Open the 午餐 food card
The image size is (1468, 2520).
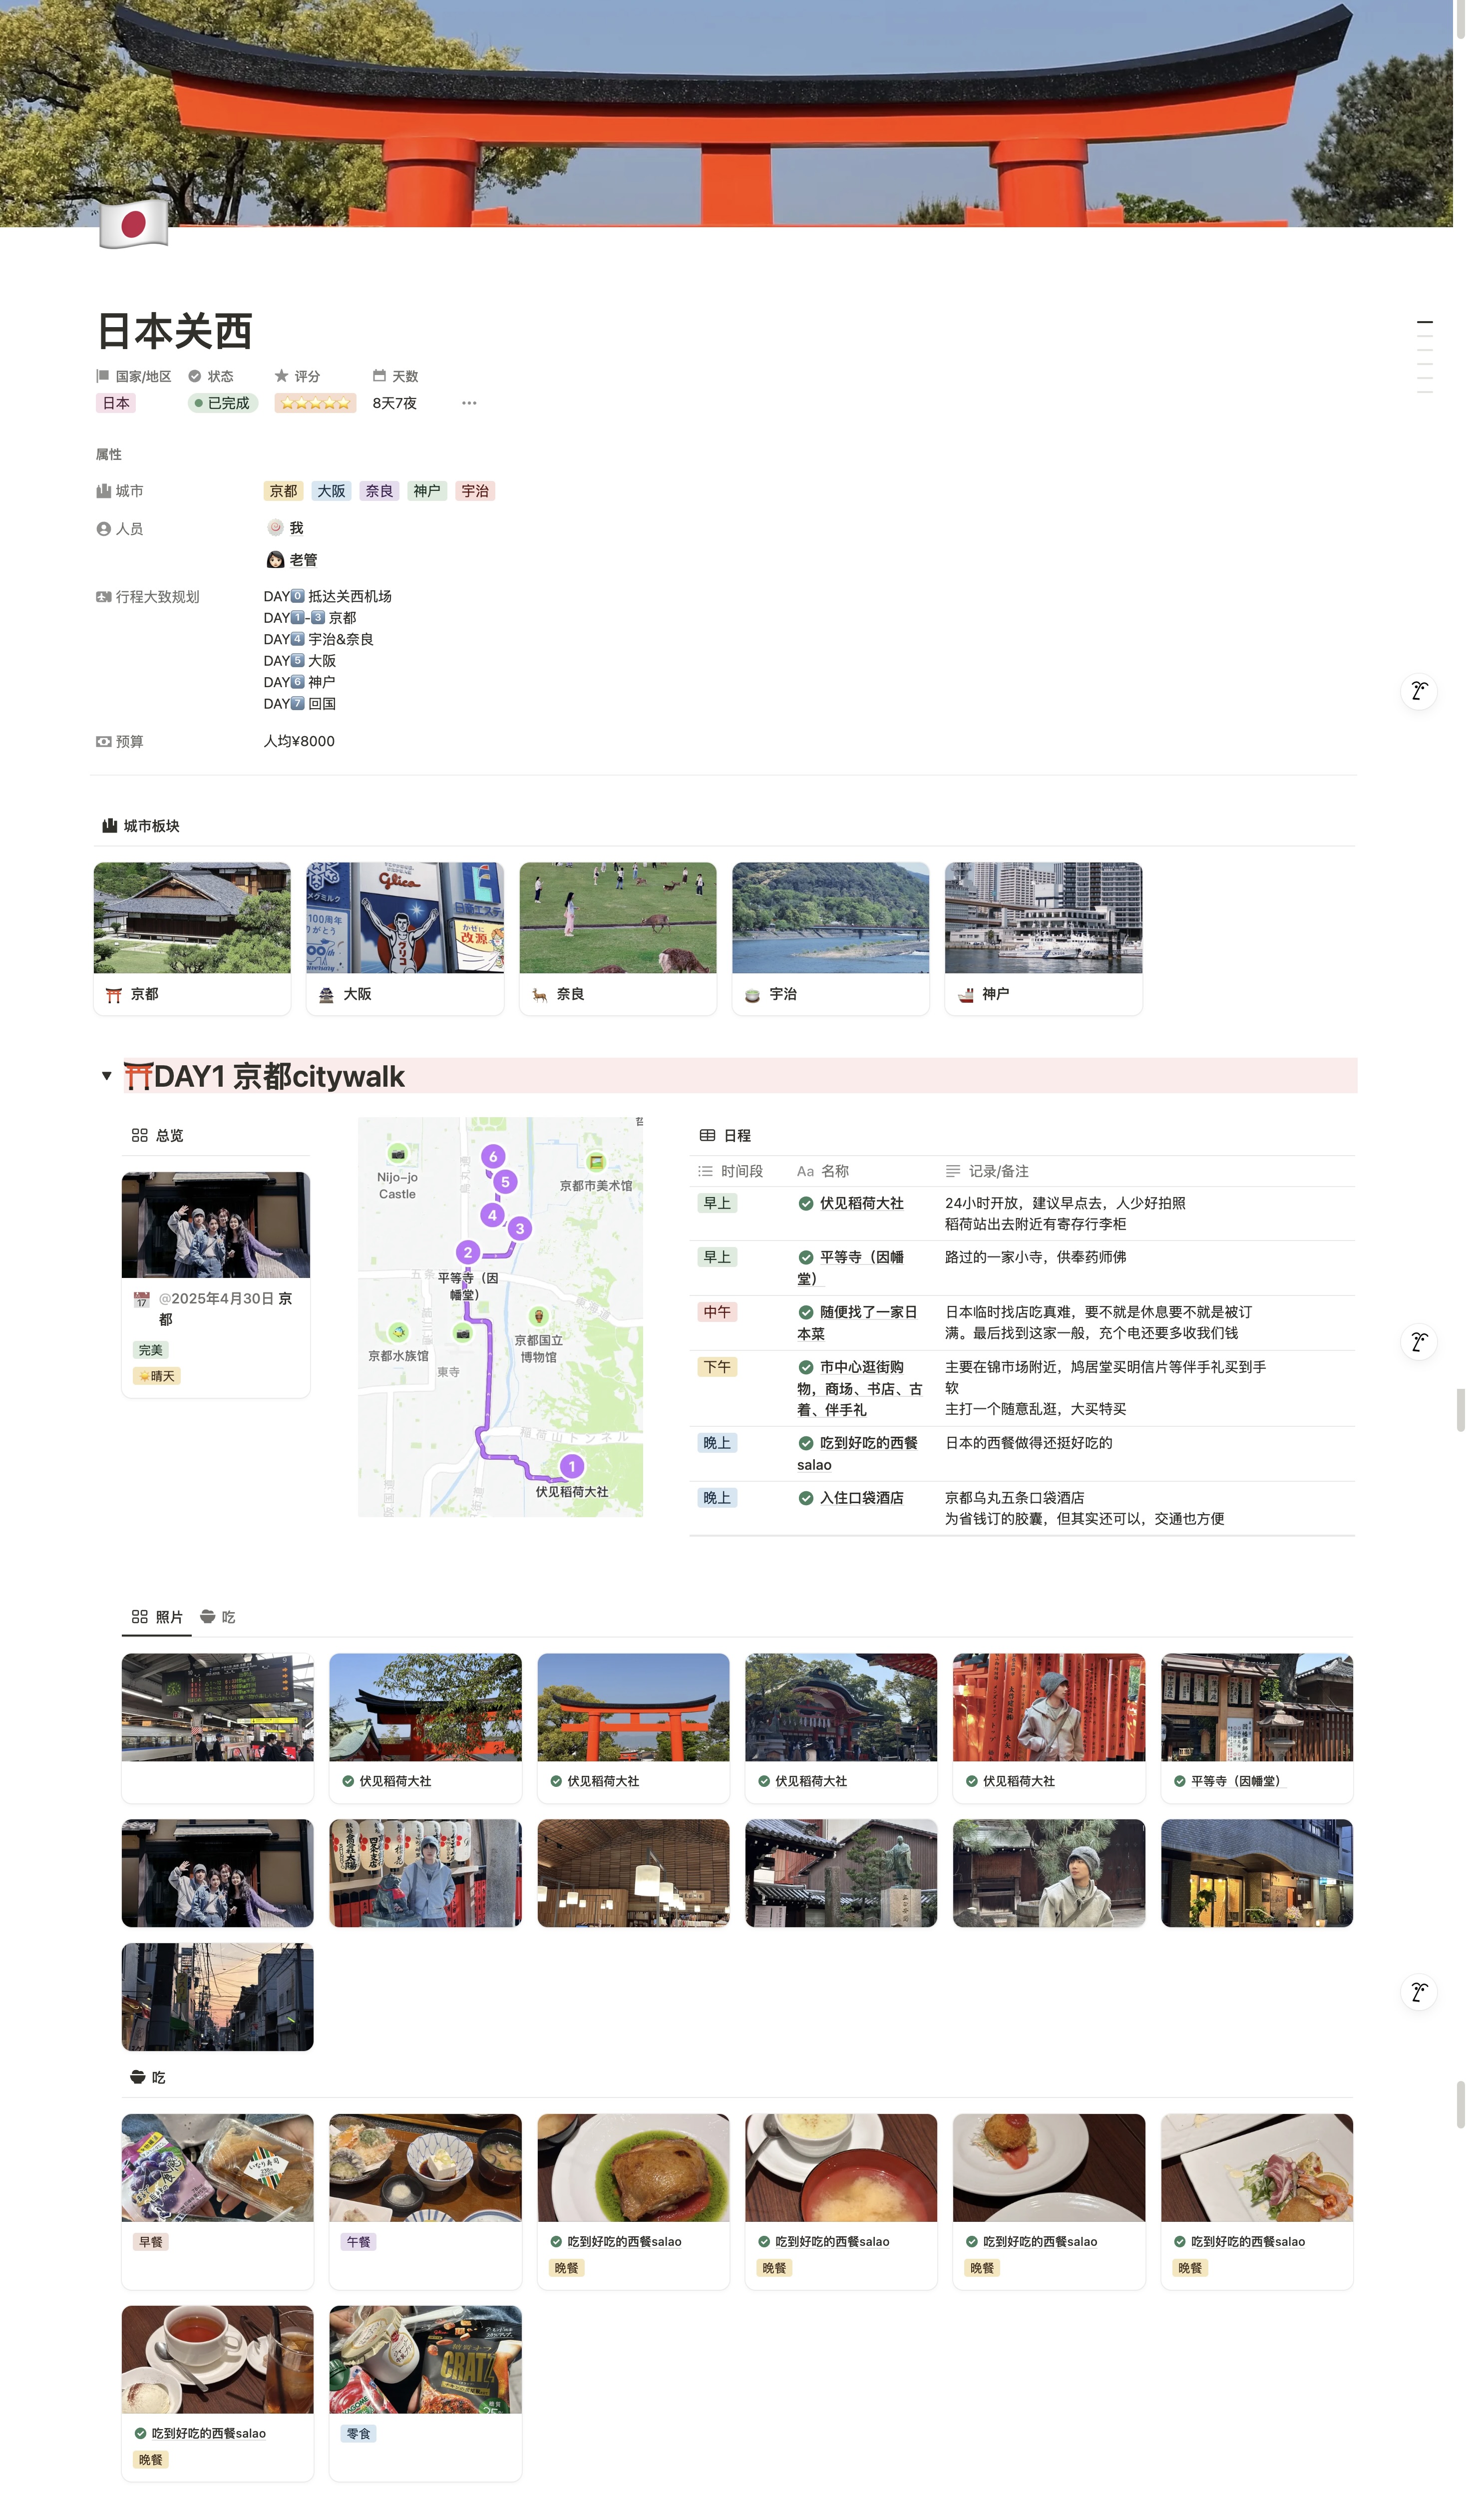pyautogui.click(x=425, y=2201)
